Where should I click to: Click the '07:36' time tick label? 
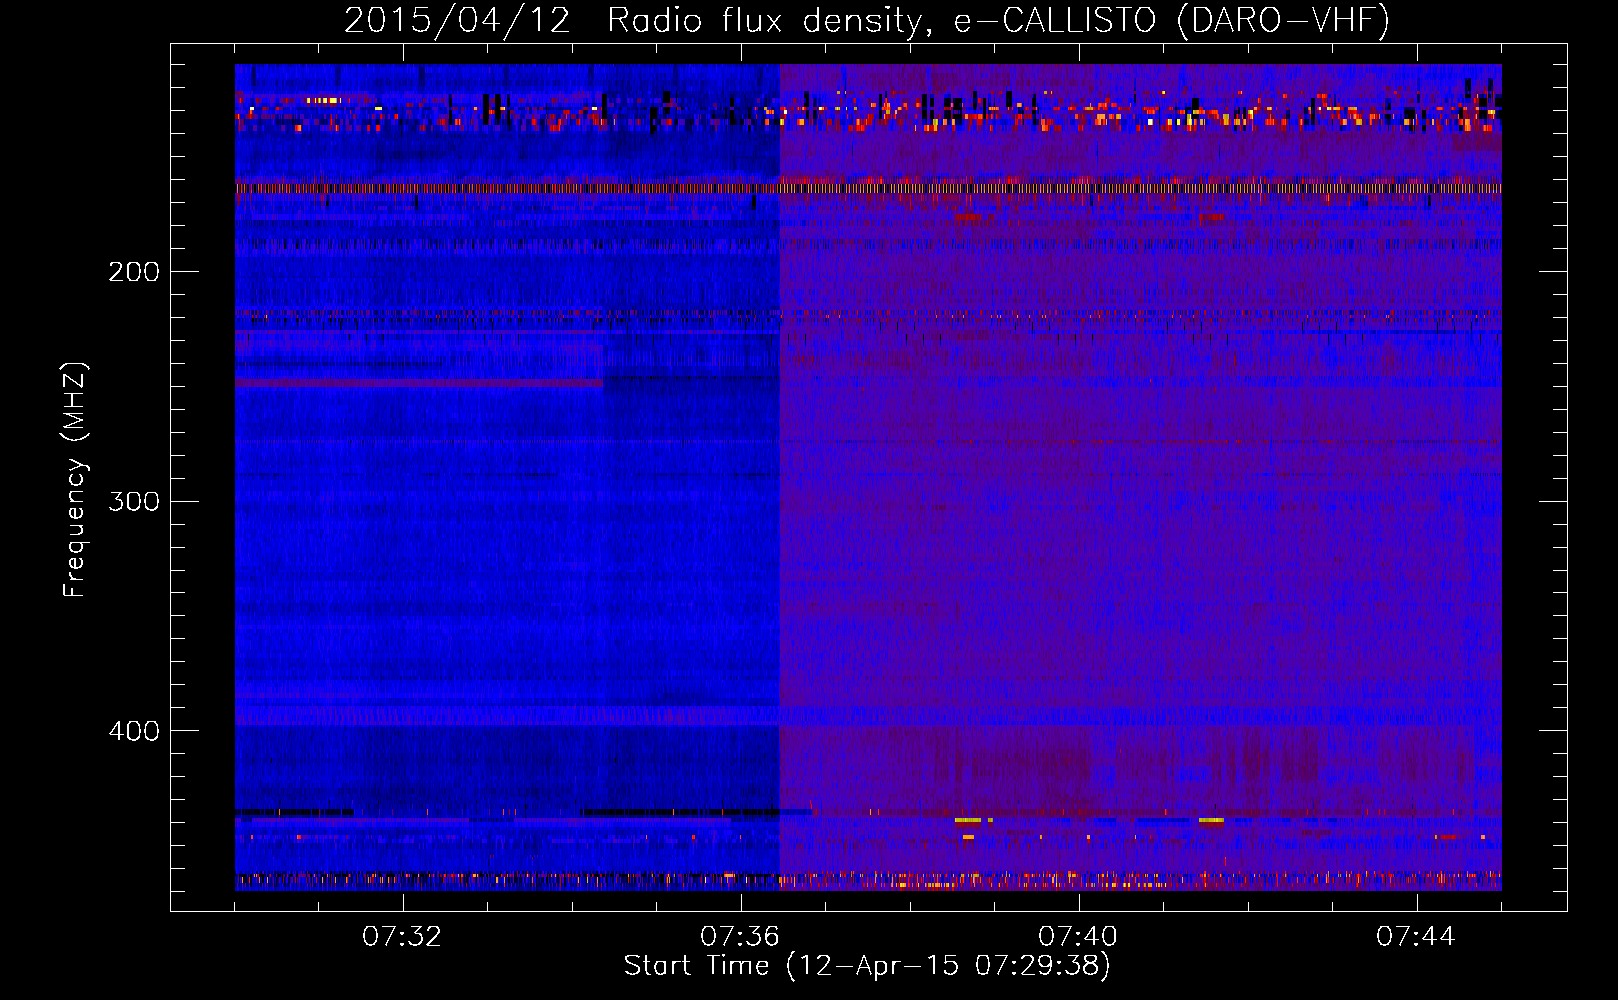point(740,937)
